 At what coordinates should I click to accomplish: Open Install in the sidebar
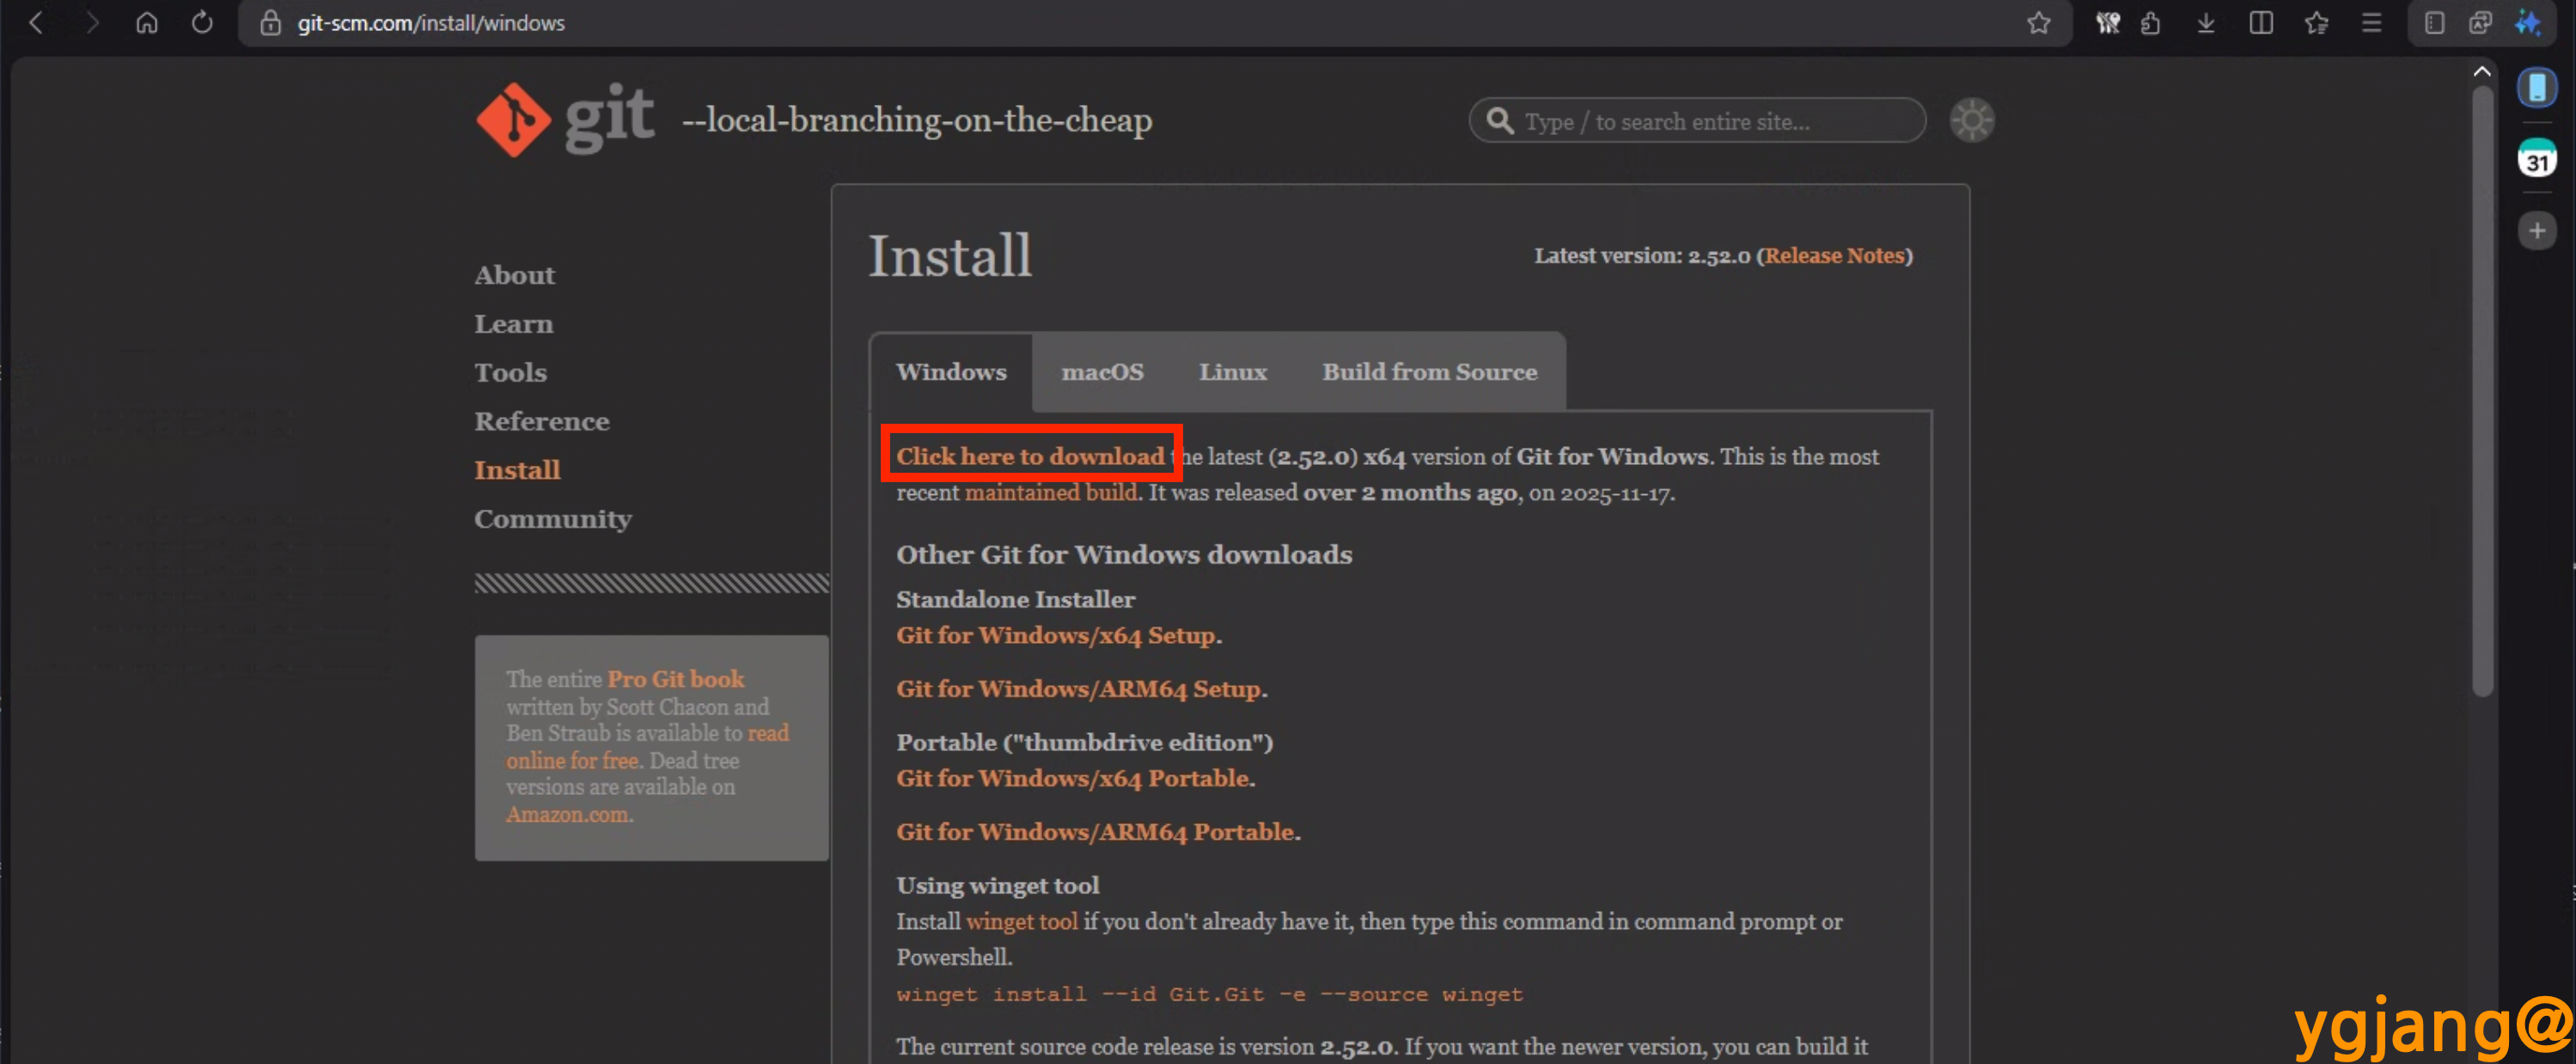pos(517,470)
